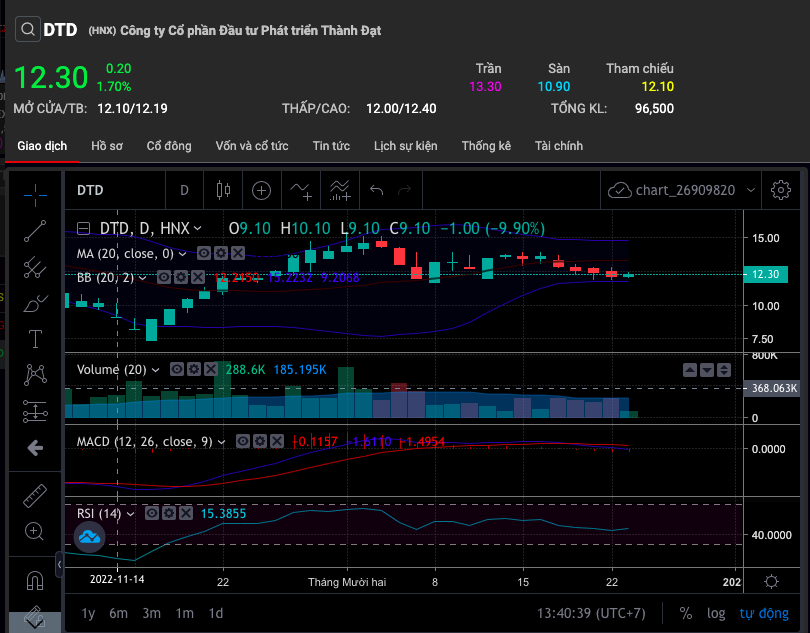Open the Tài chính tab
The height and width of the screenshot is (633, 810).
pos(559,146)
